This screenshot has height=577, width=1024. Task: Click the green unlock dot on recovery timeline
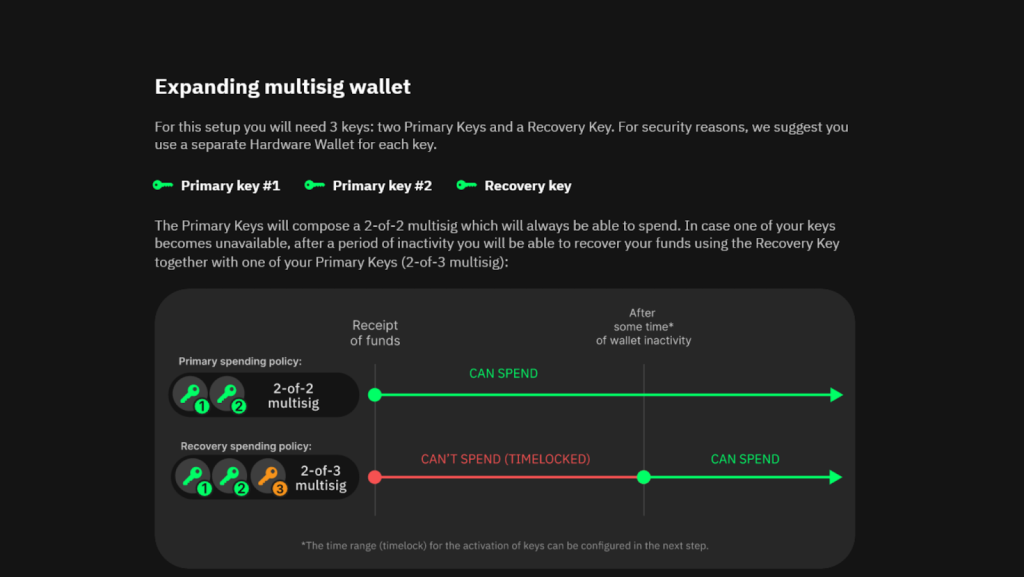644,477
